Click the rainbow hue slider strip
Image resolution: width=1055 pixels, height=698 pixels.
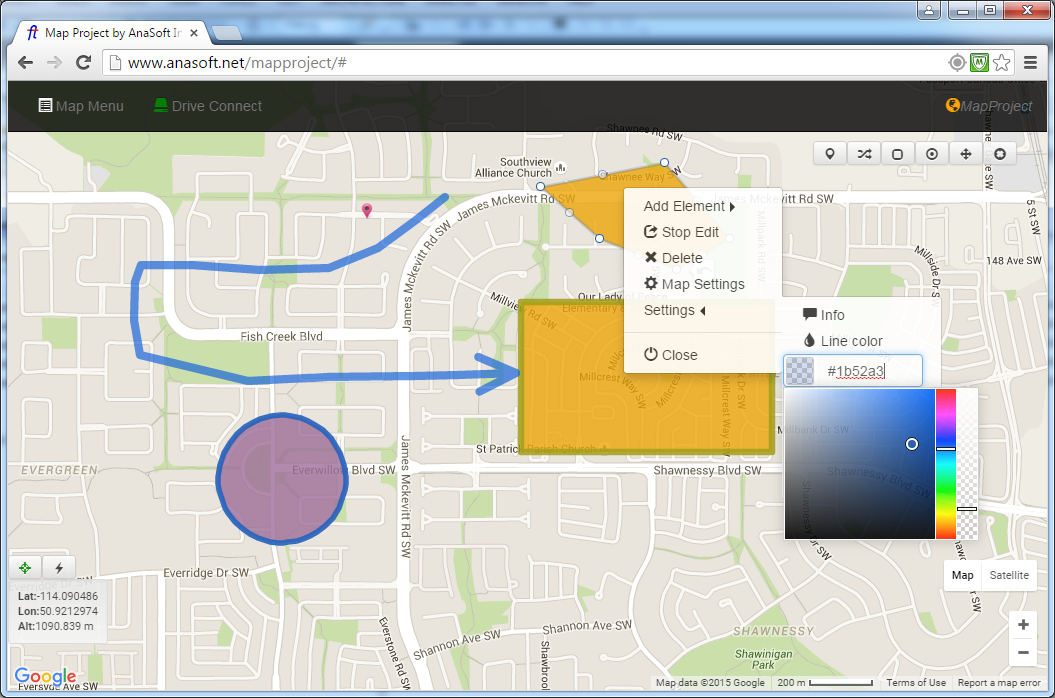pos(945,464)
